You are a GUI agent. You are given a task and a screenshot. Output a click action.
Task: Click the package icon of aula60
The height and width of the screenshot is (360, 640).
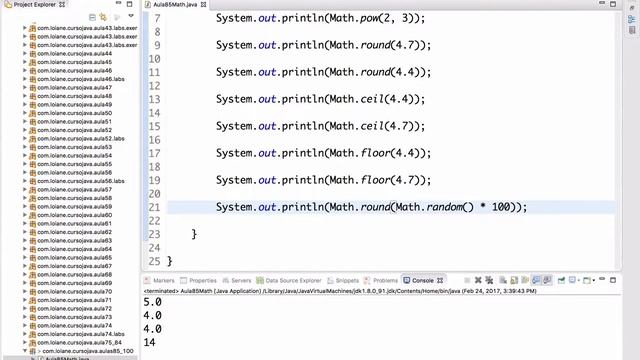click(33, 215)
